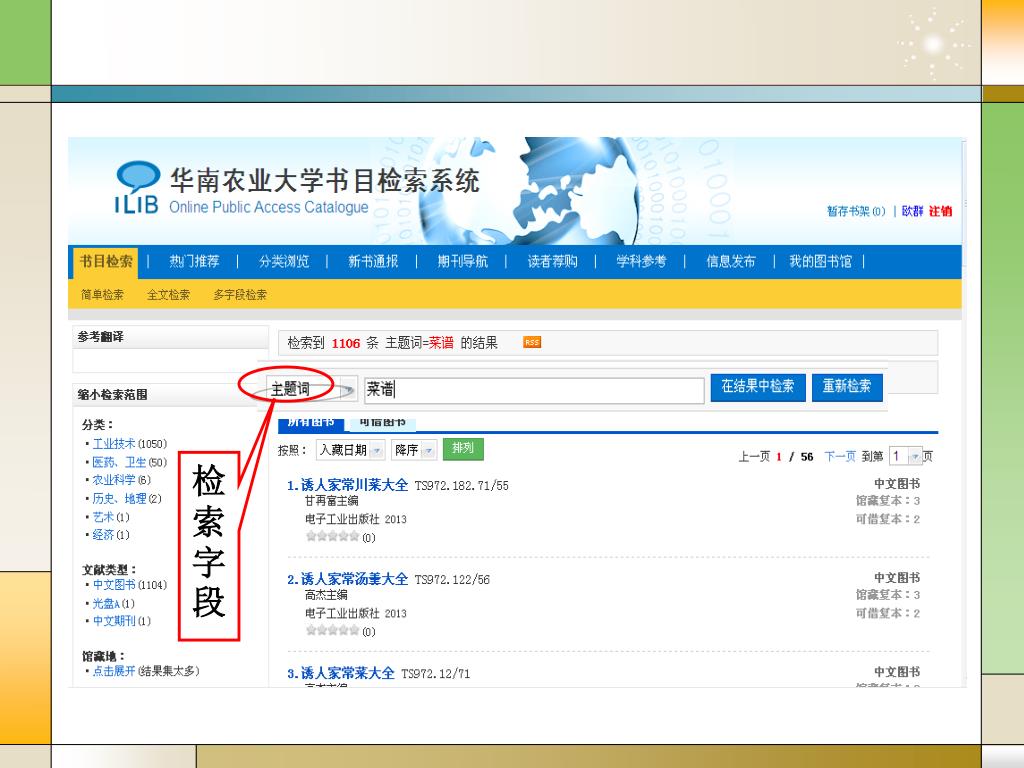The height and width of the screenshot is (768, 1024).
Task: Click the 在结果中检索 button
Action: click(x=758, y=387)
